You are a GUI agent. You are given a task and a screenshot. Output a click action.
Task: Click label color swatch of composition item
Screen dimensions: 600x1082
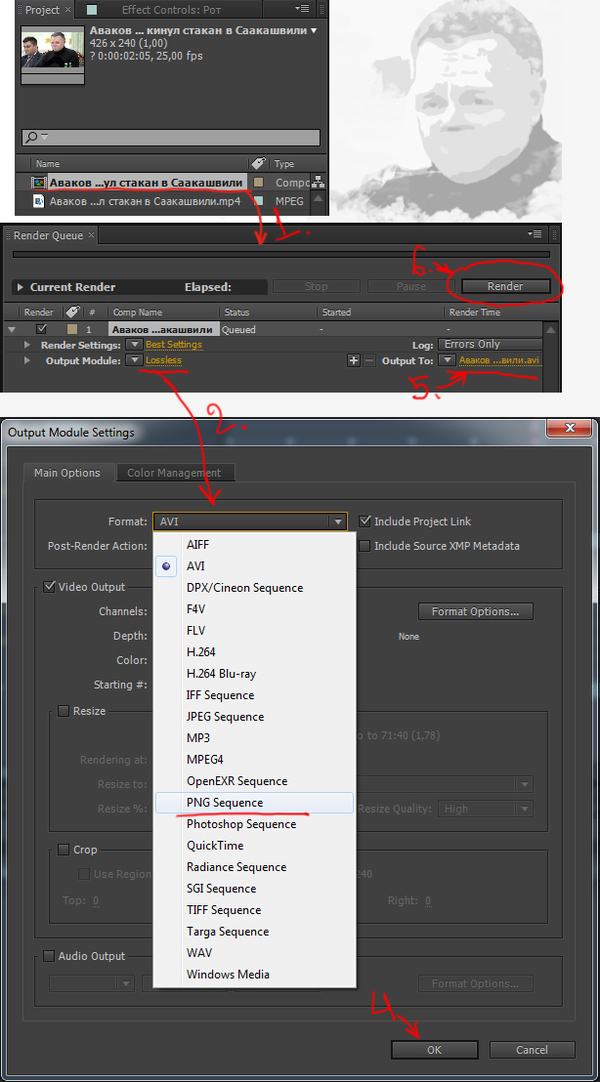click(259, 183)
